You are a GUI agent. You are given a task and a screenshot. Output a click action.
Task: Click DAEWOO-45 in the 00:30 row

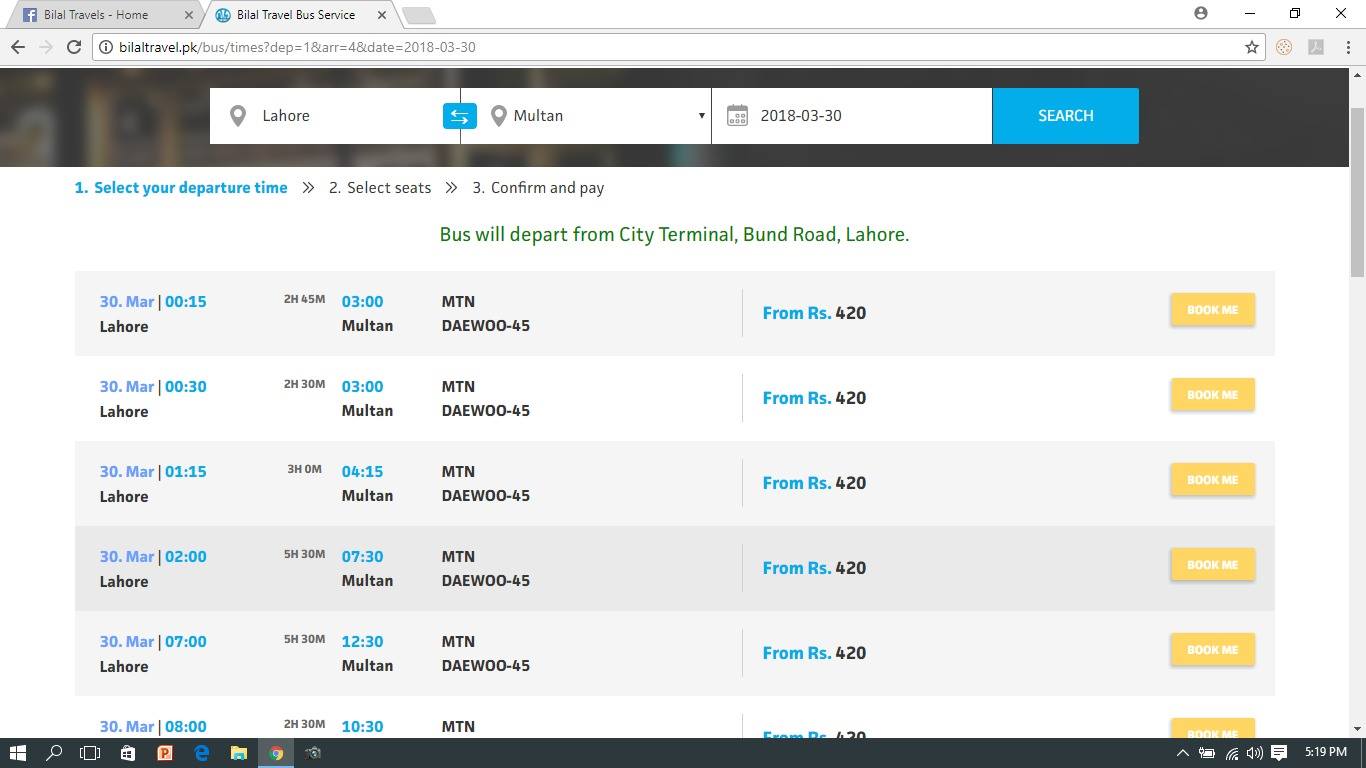(486, 411)
